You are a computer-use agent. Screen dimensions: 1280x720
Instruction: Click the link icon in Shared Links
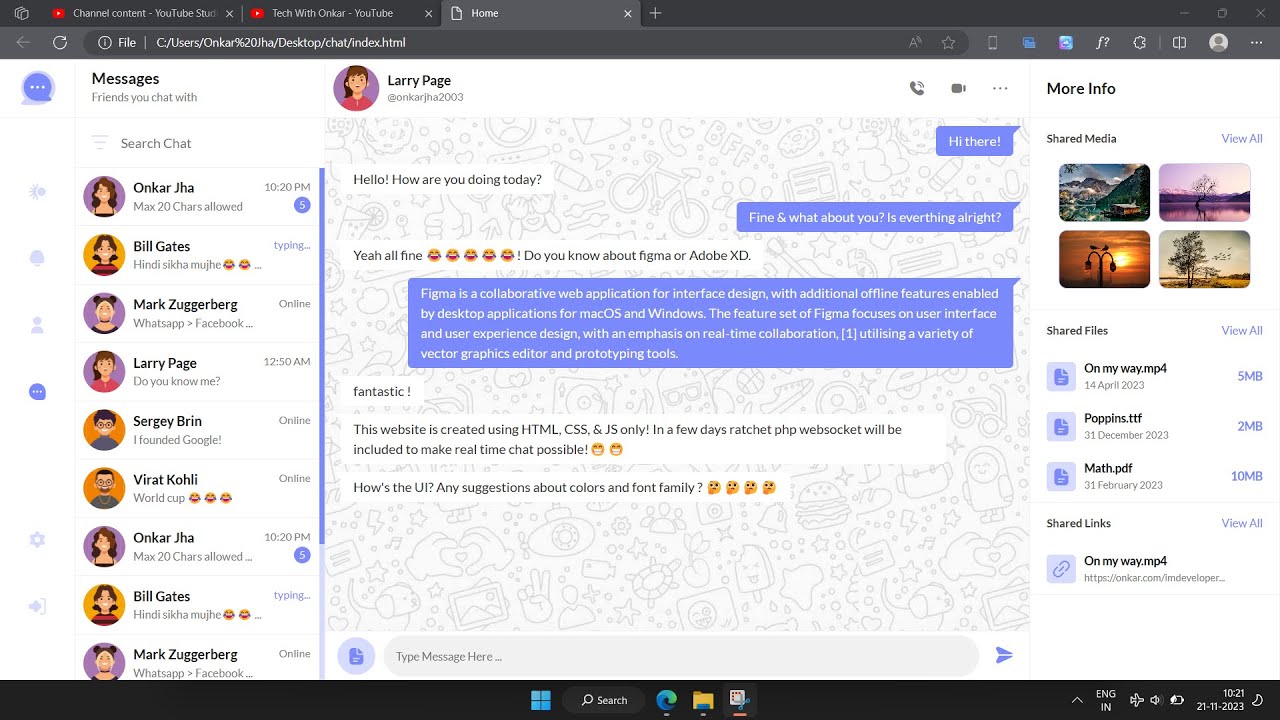1060,569
